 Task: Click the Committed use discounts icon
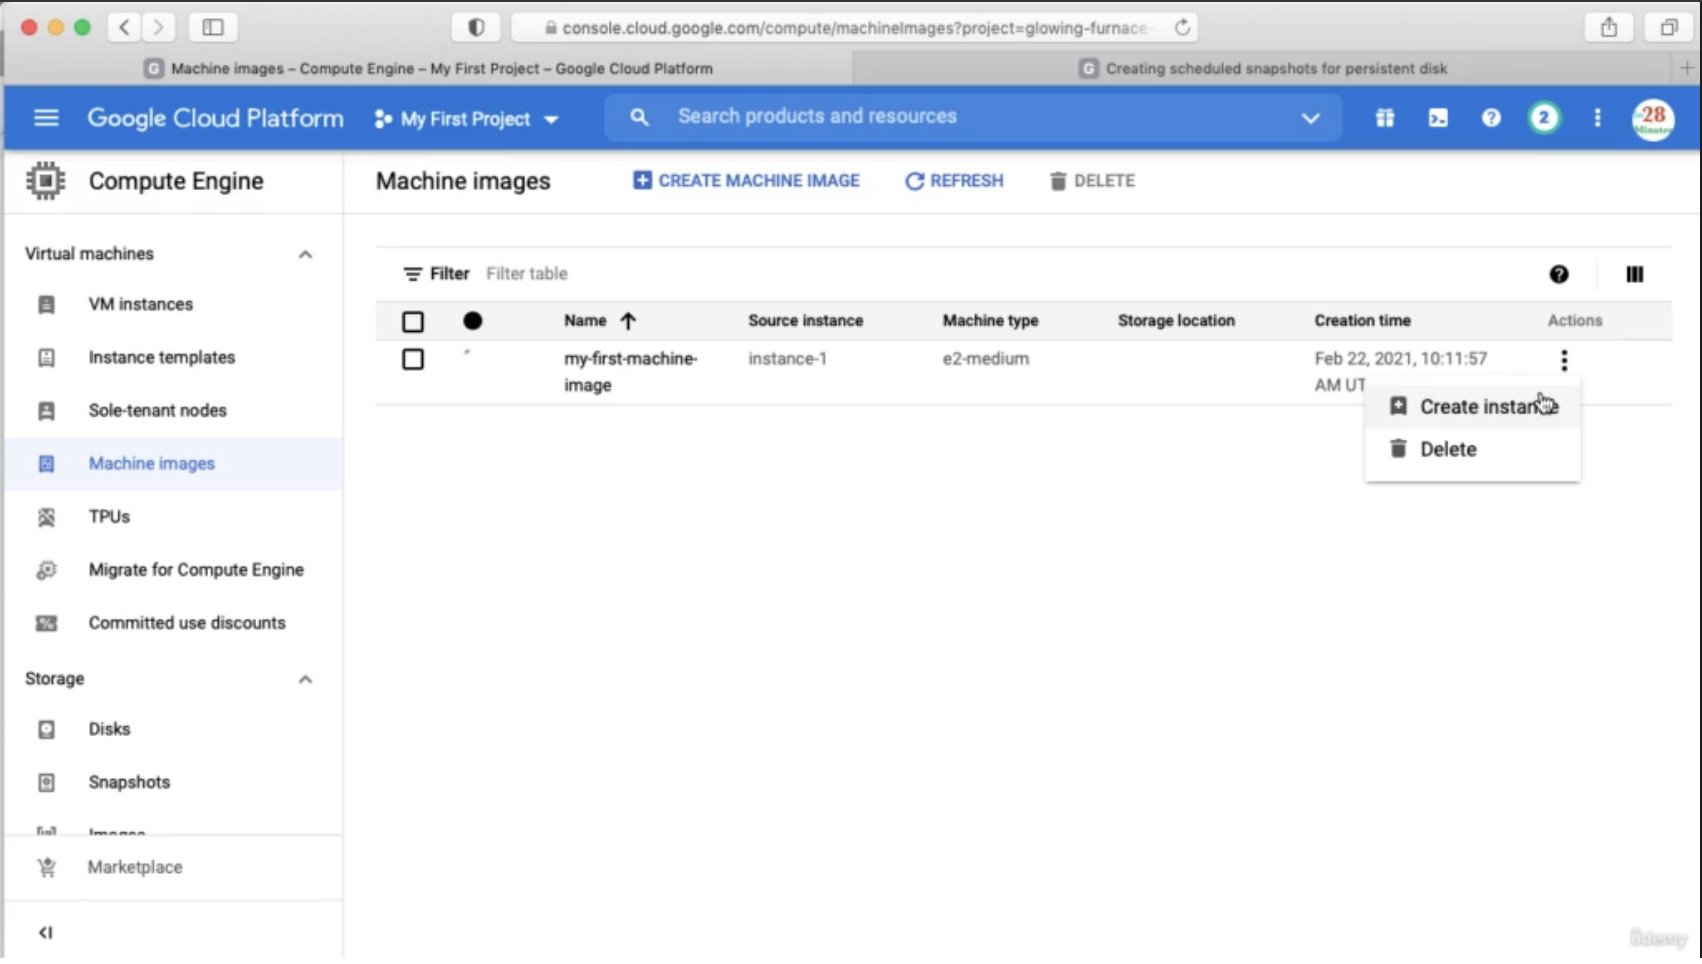point(46,623)
